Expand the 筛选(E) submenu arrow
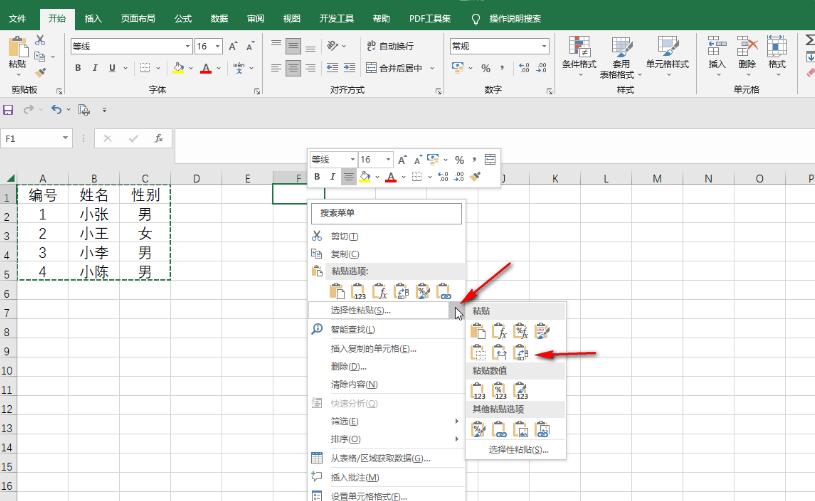The width and height of the screenshot is (815, 501). click(456, 421)
